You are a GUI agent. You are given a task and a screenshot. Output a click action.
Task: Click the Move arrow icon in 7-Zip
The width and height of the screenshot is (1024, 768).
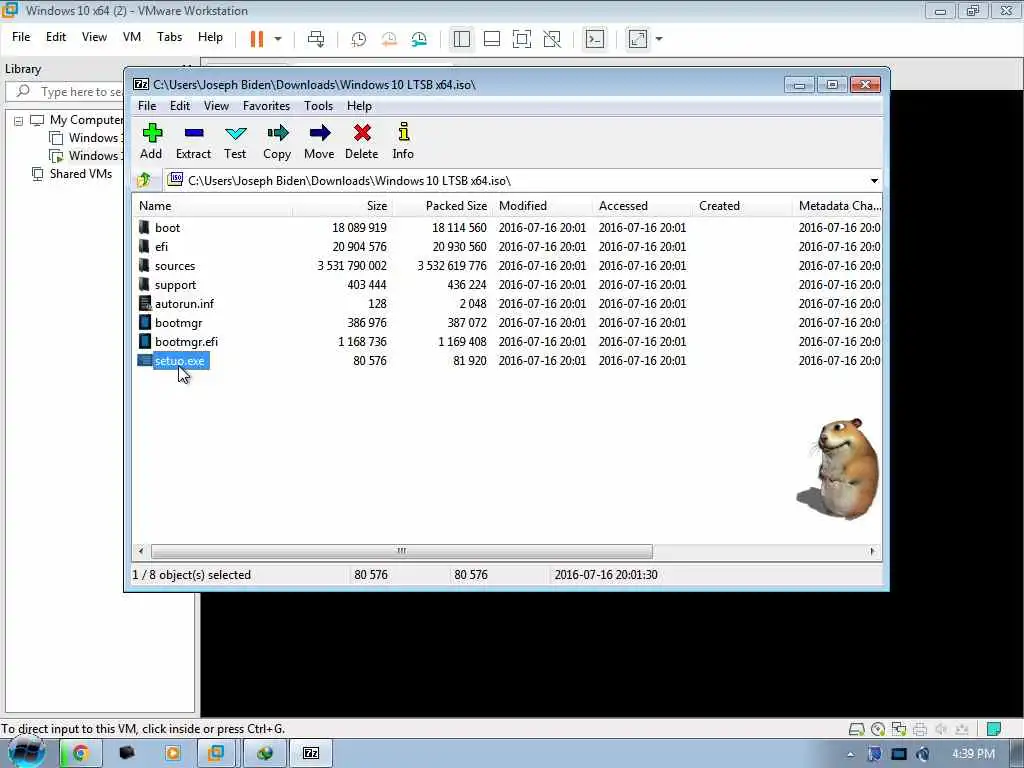(x=319, y=141)
